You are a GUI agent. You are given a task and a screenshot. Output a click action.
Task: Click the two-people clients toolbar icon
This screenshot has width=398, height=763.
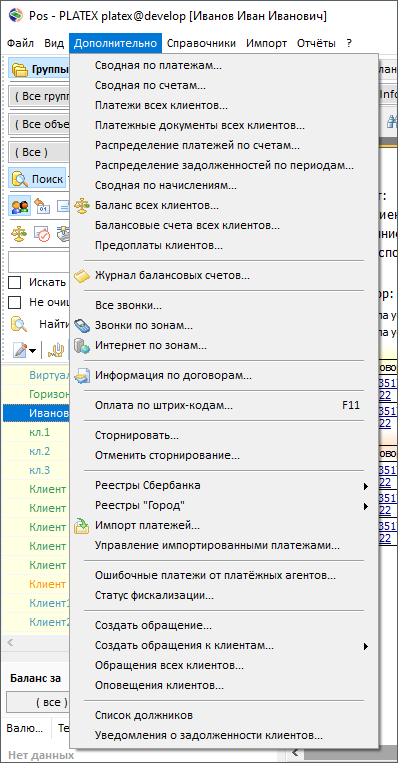(20, 206)
